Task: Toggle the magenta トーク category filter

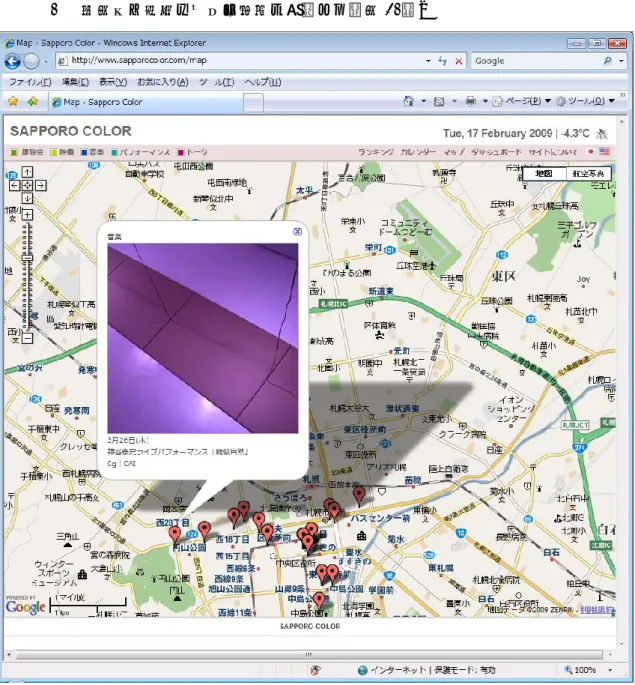Action: pos(192,152)
